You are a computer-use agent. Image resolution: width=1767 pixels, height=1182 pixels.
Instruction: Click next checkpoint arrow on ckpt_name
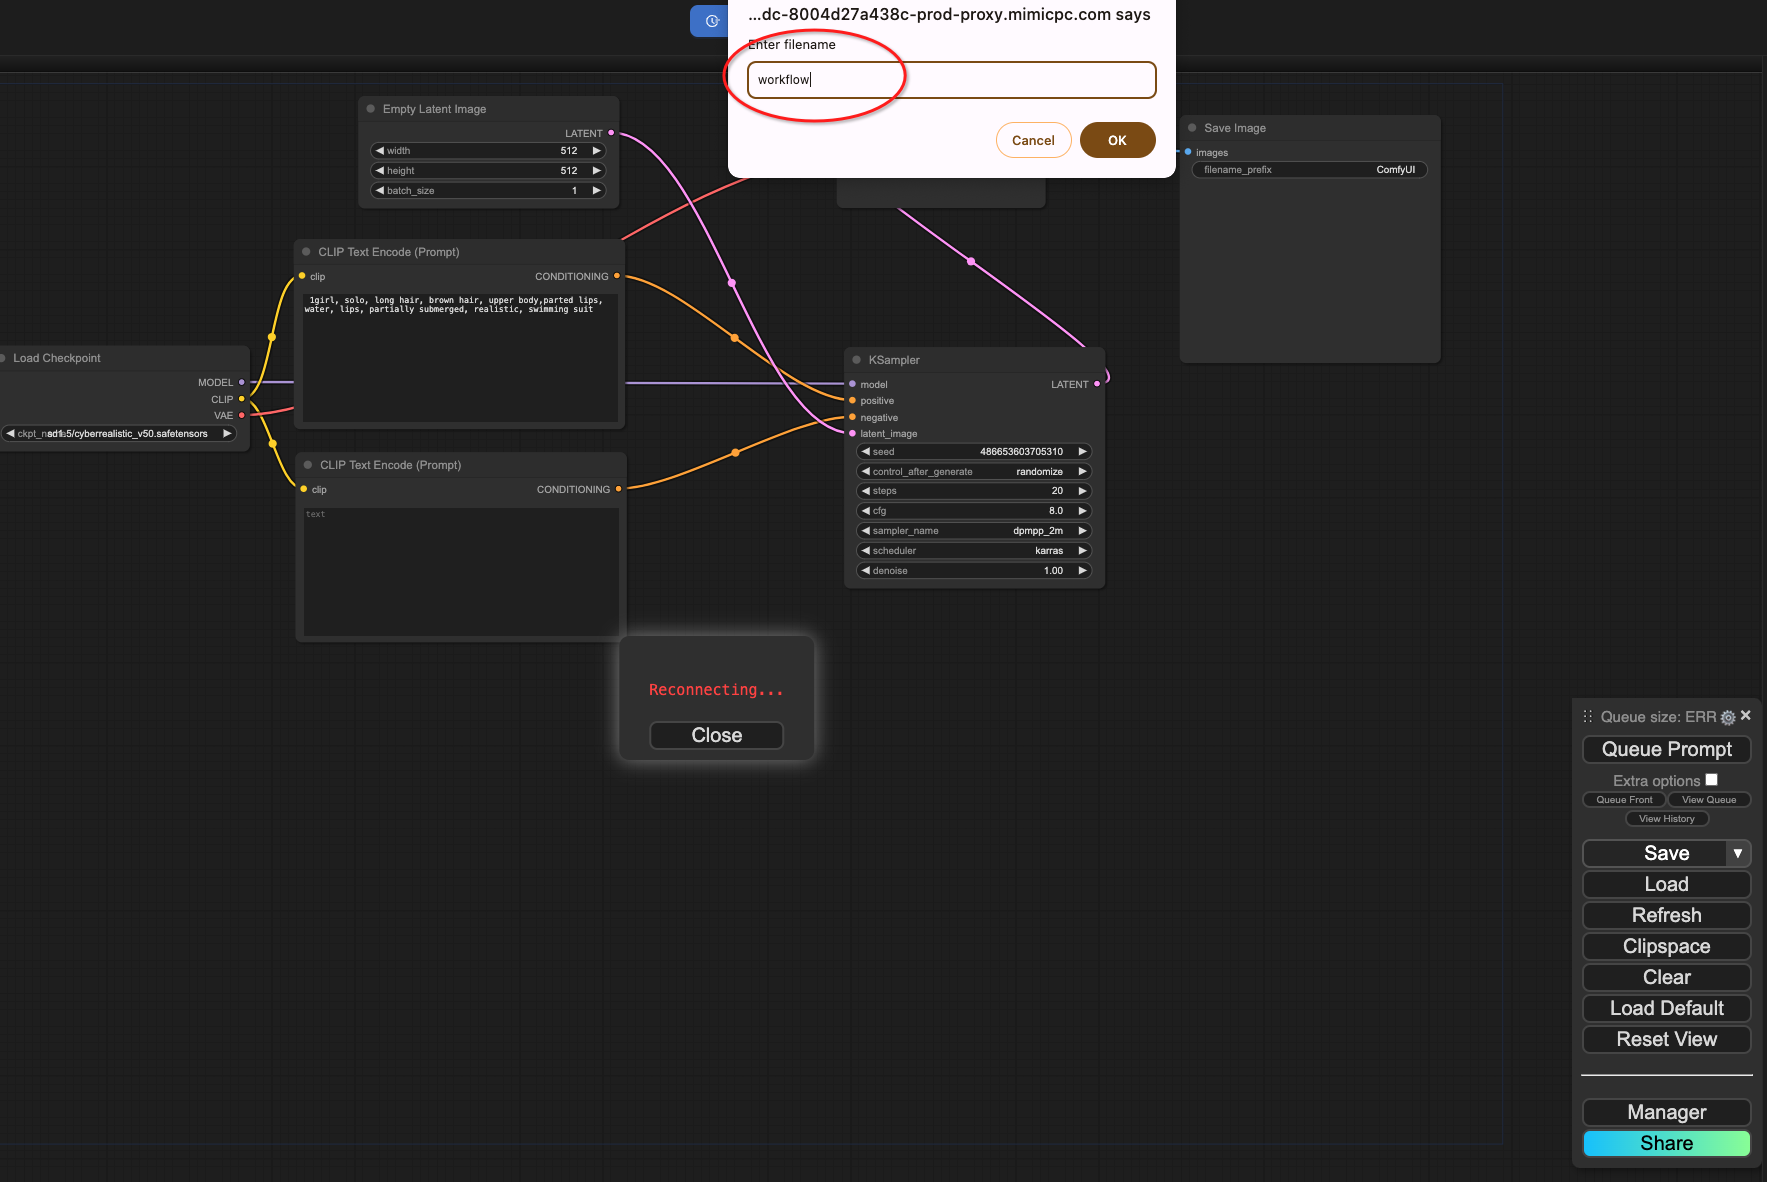pyautogui.click(x=227, y=434)
